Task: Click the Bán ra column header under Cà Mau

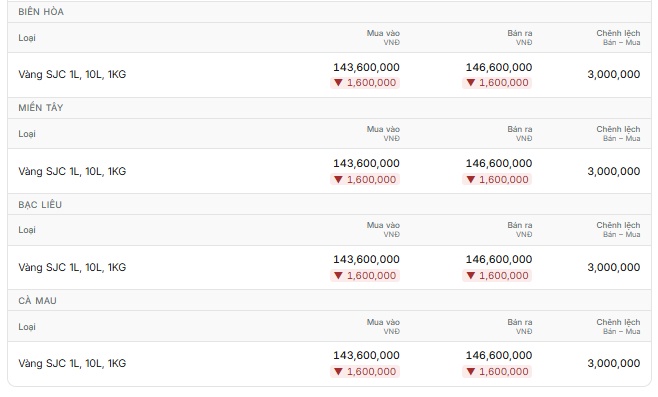Action: tap(520, 326)
